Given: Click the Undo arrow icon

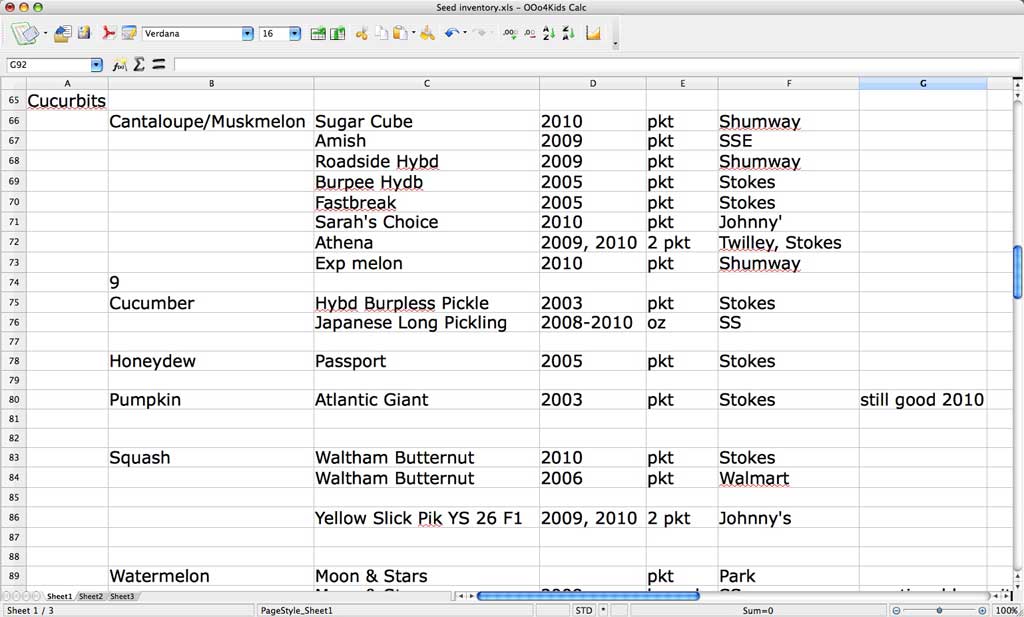Looking at the screenshot, I should click(x=451, y=33).
